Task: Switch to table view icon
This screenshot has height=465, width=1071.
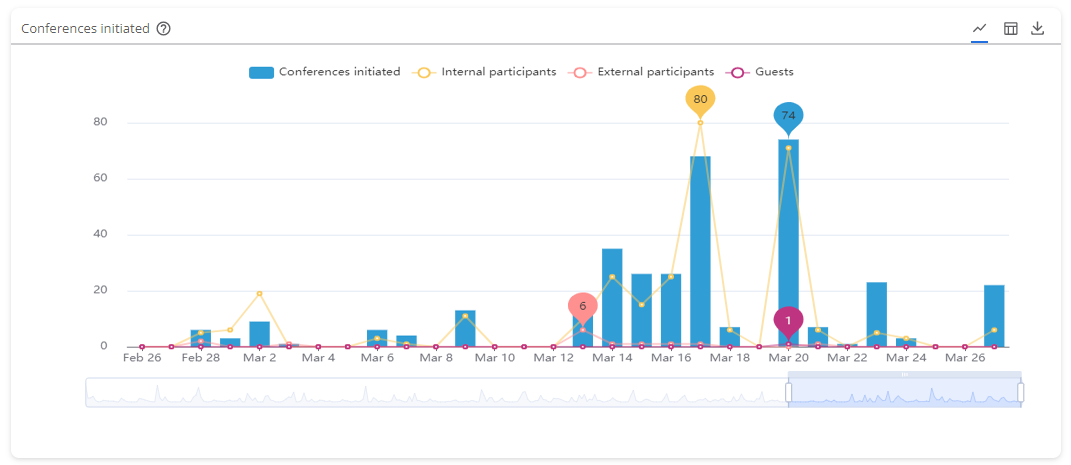Action: 1011,29
